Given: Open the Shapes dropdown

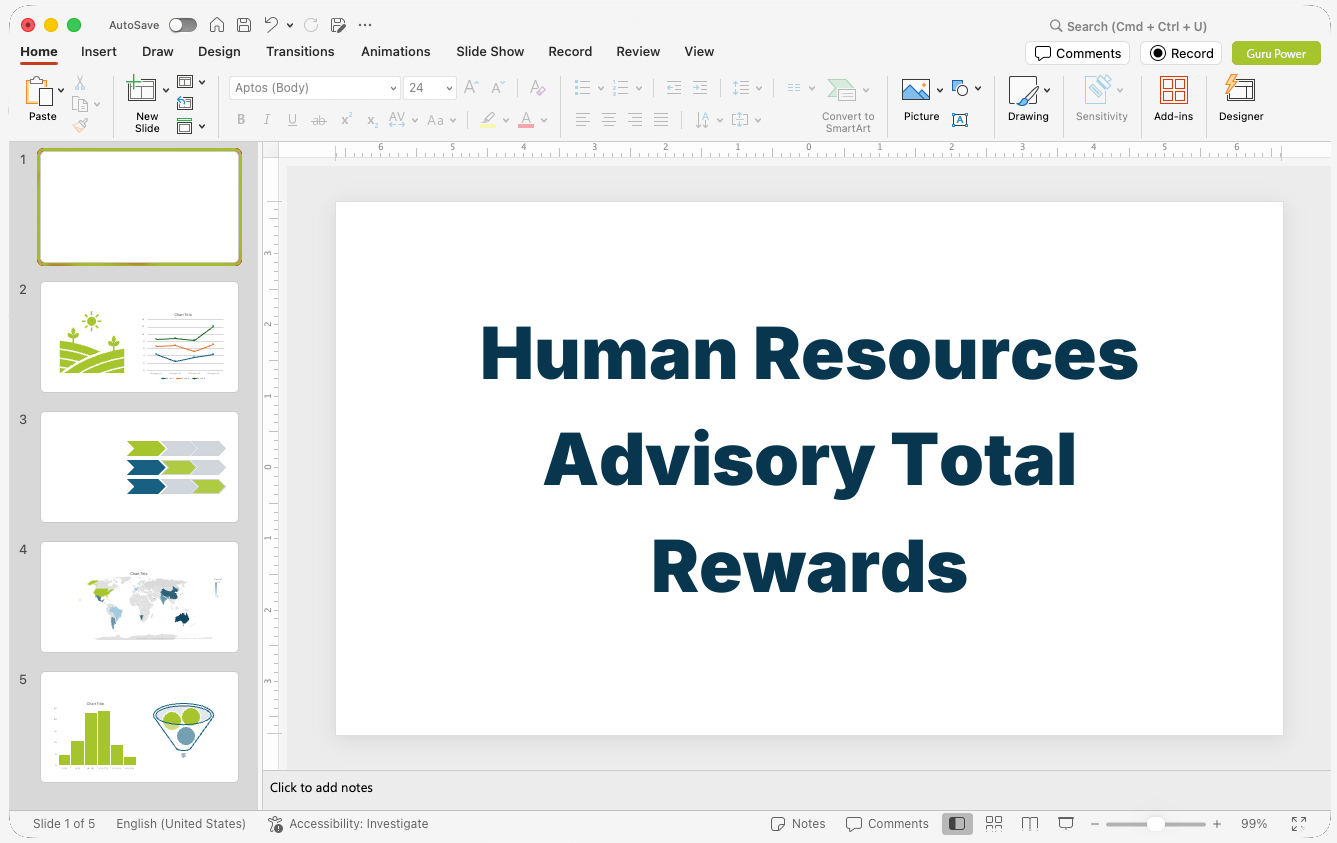Looking at the screenshot, I should point(966,89).
